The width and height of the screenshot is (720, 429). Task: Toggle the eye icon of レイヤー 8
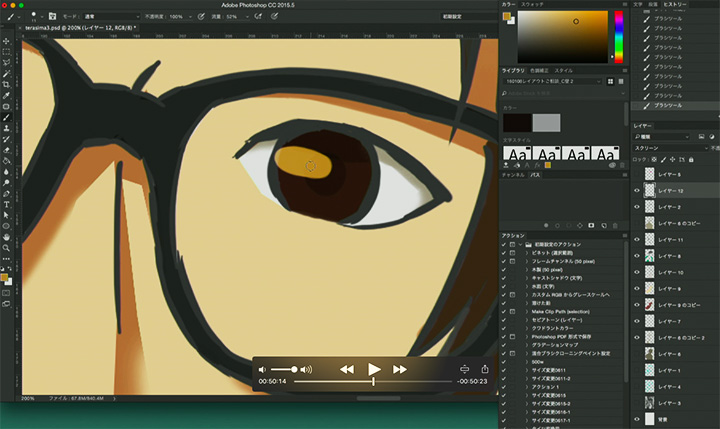(x=637, y=256)
